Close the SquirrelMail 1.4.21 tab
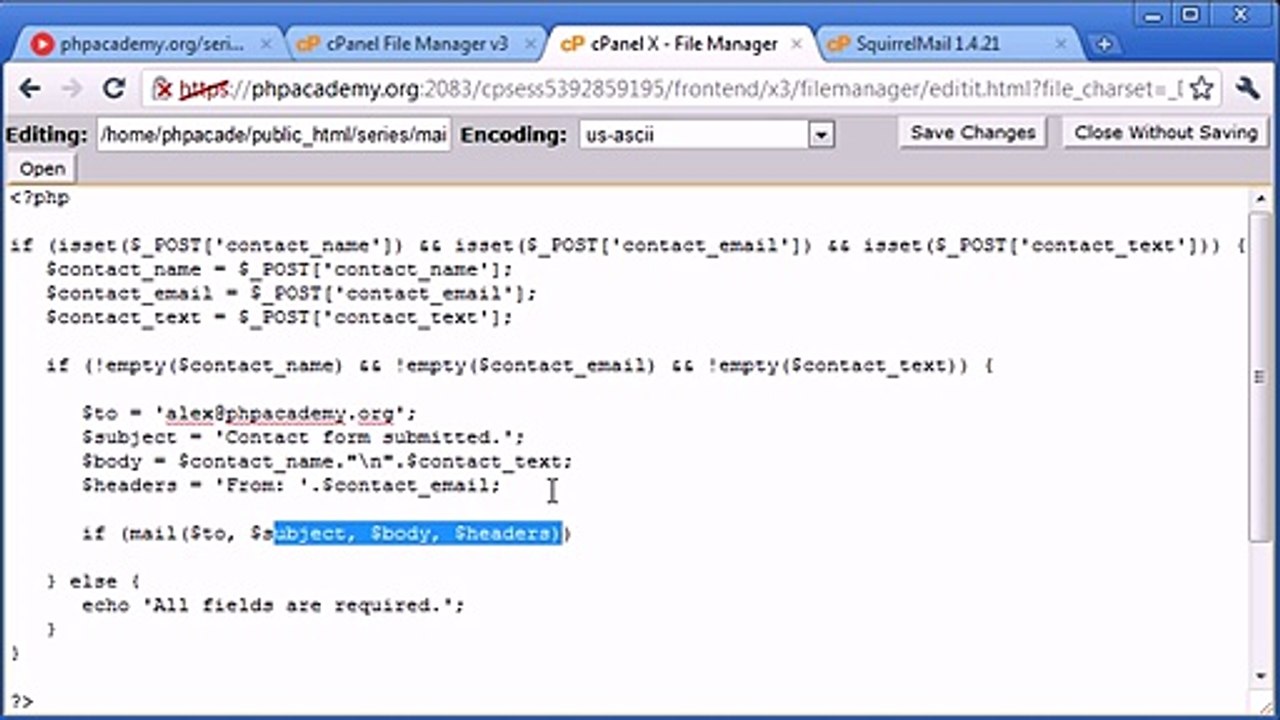The height and width of the screenshot is (720, 1280). [x=1060, y=44]
